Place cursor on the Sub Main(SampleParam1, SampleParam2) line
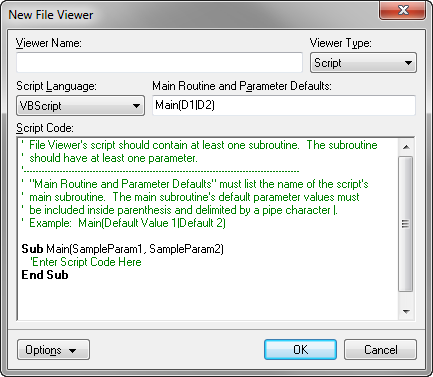 (122, 249)
